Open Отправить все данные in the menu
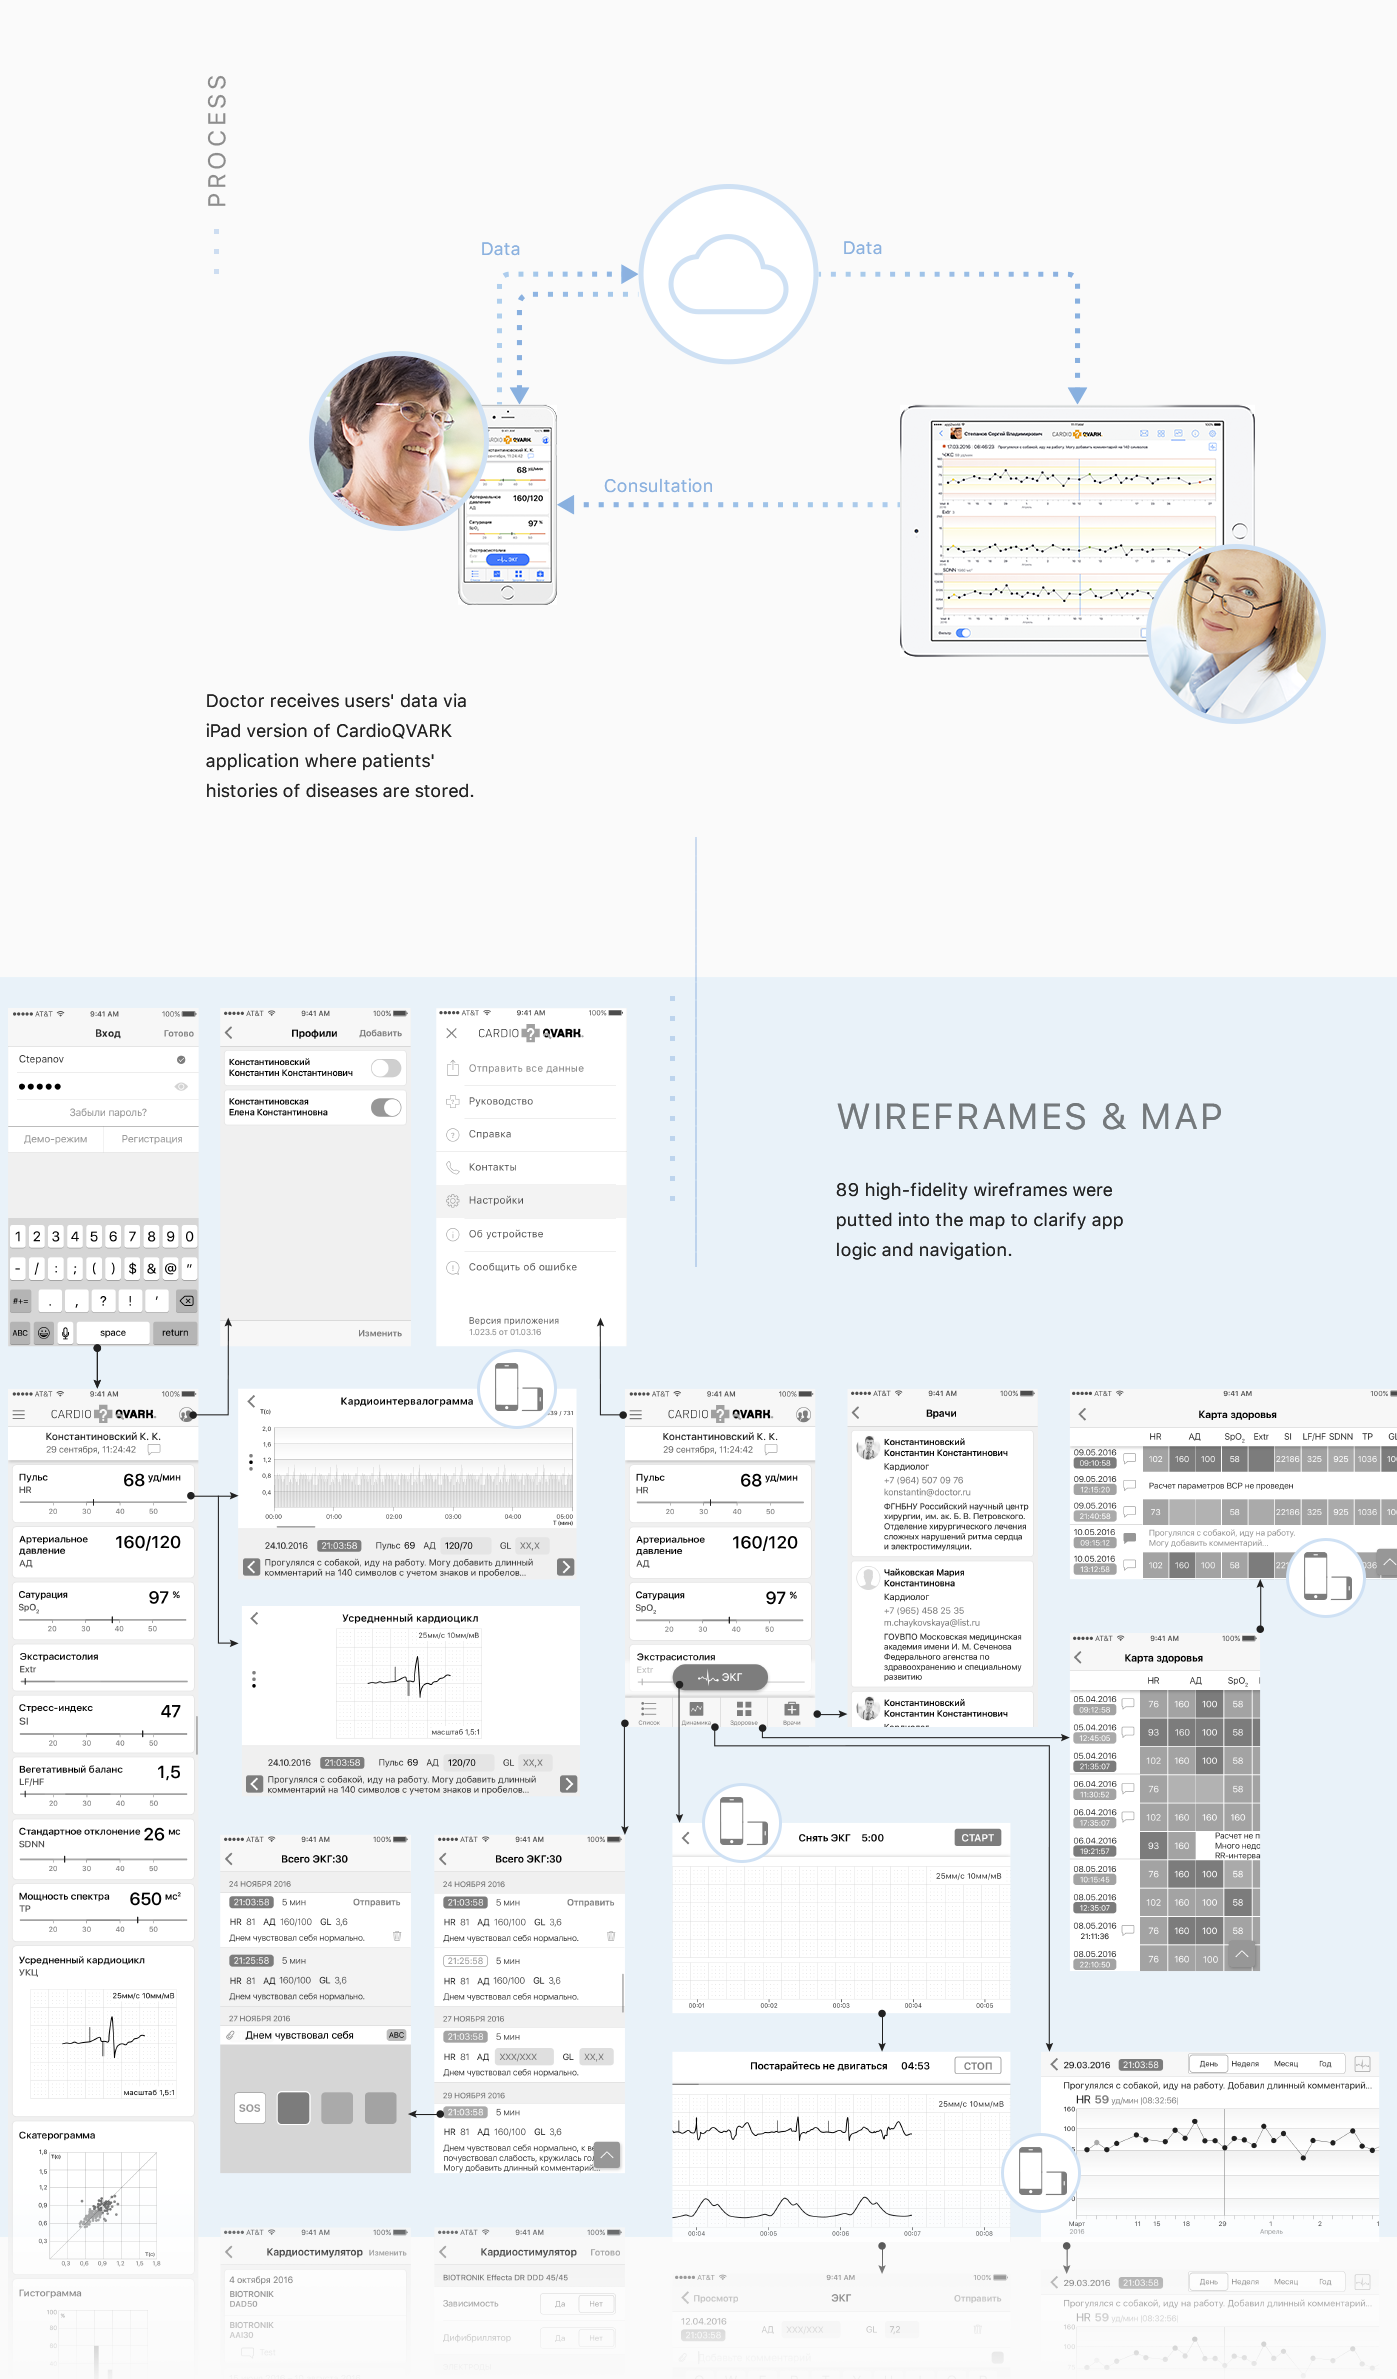Screen dimensions: 1397x2379 click(531, 1068)
